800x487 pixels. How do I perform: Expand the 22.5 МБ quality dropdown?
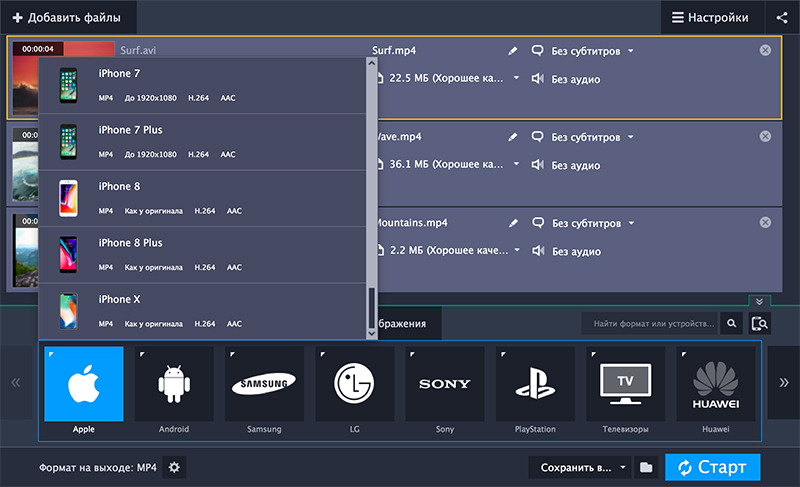point(516,78)
